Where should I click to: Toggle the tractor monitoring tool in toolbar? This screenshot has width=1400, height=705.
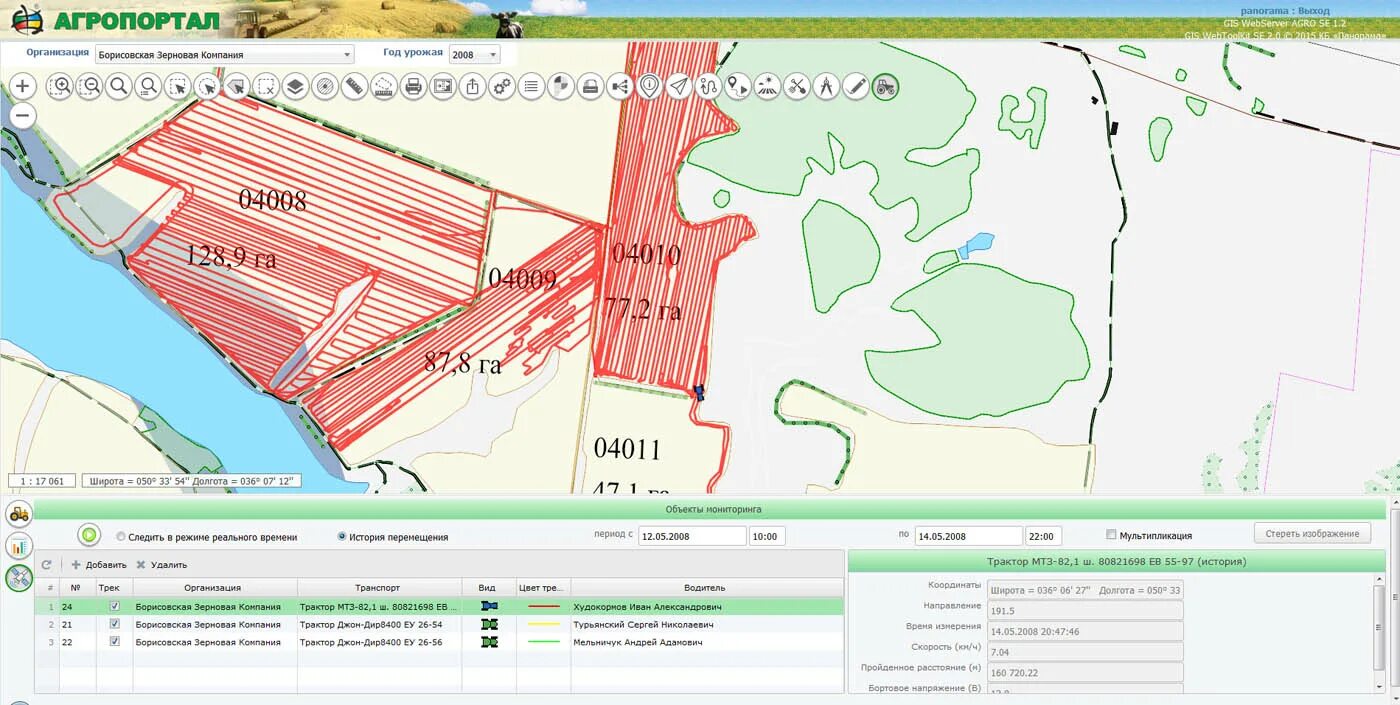pos(886,86)
